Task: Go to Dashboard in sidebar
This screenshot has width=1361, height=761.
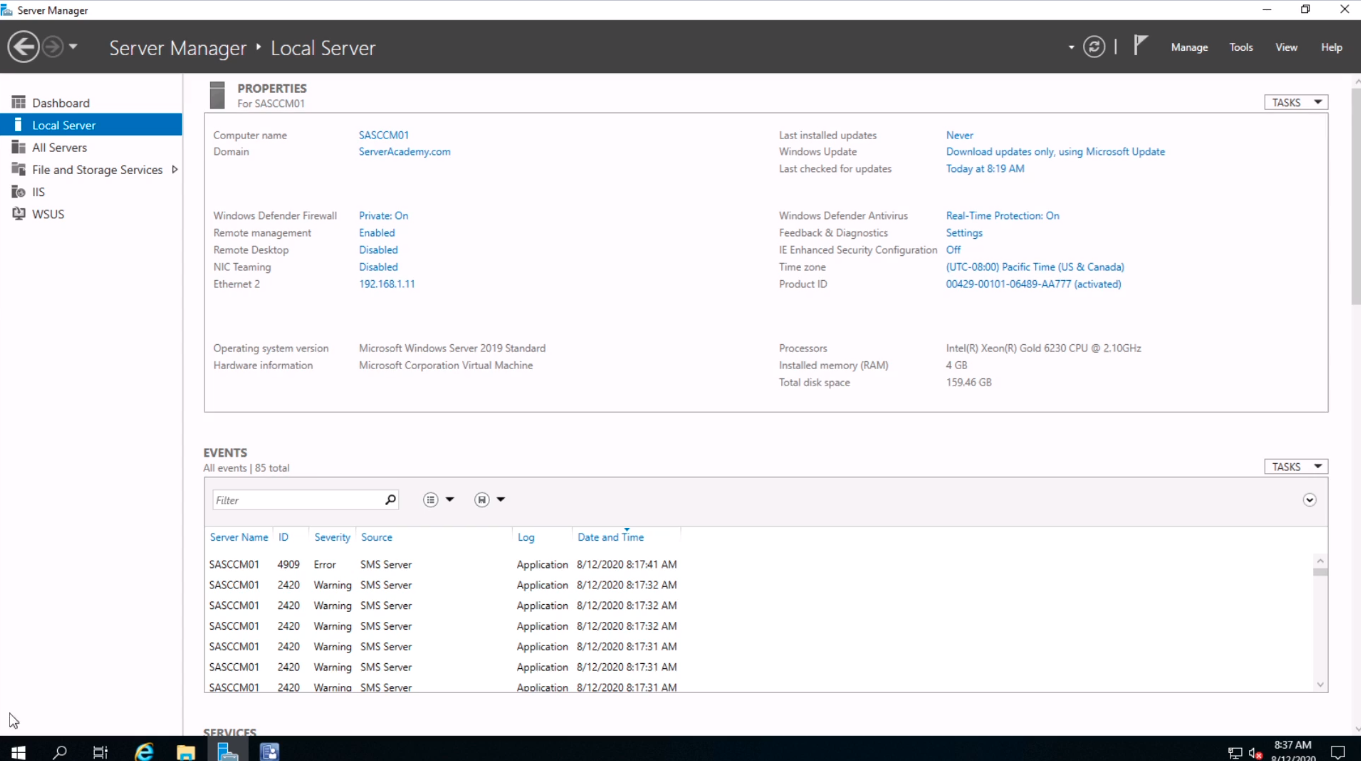Action: click(x=60, y=103)
